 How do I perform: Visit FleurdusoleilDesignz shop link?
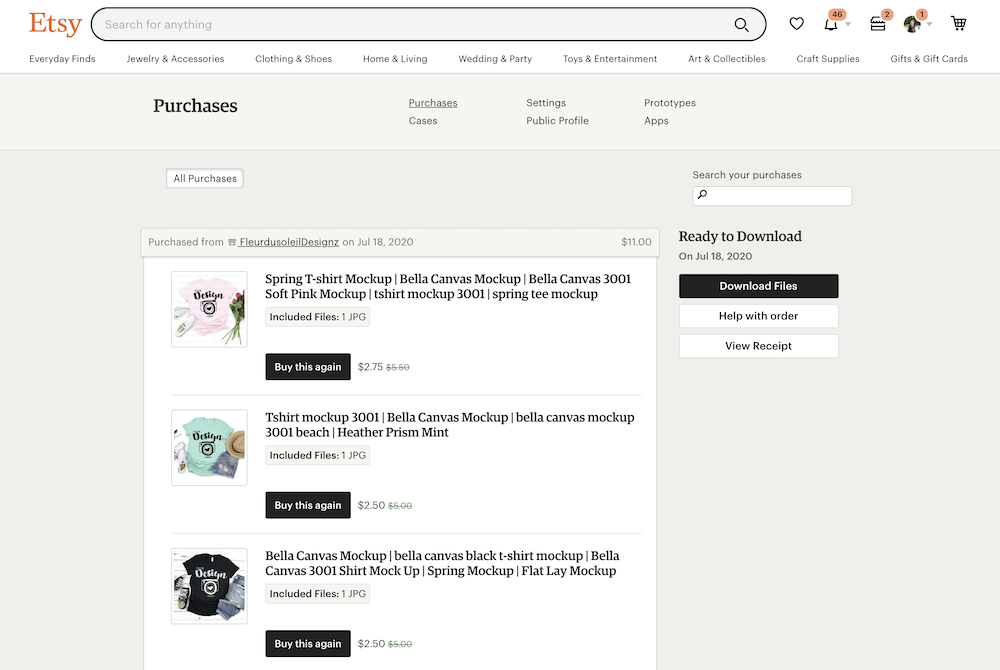(x=289, y=242)
